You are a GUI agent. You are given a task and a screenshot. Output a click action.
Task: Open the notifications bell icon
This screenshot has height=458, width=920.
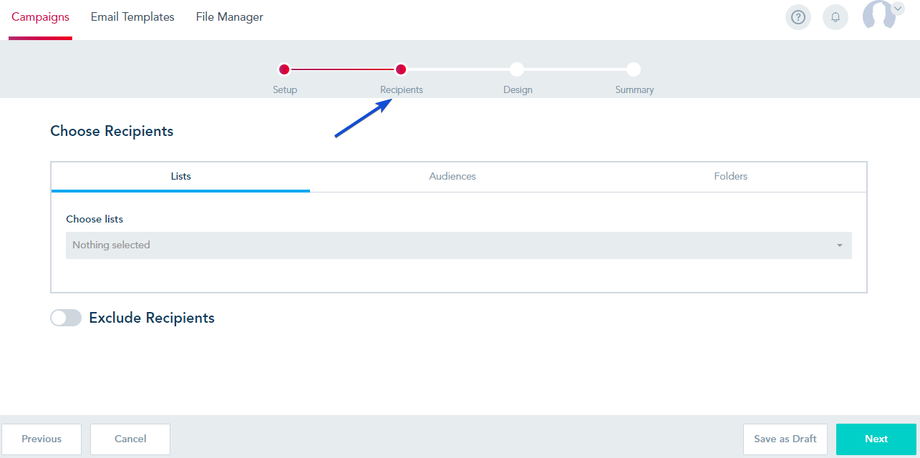coord(836,18)
